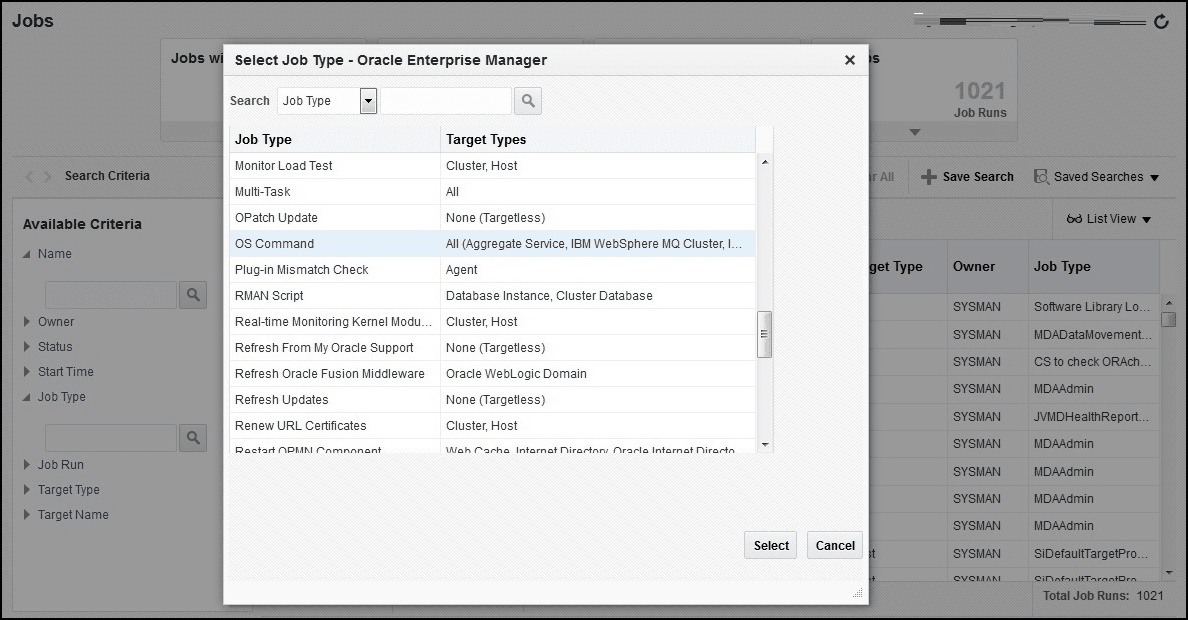Refresh the Jobs page
The height and width of the screenshot is (620, 1188).
tap(1161, 21)
